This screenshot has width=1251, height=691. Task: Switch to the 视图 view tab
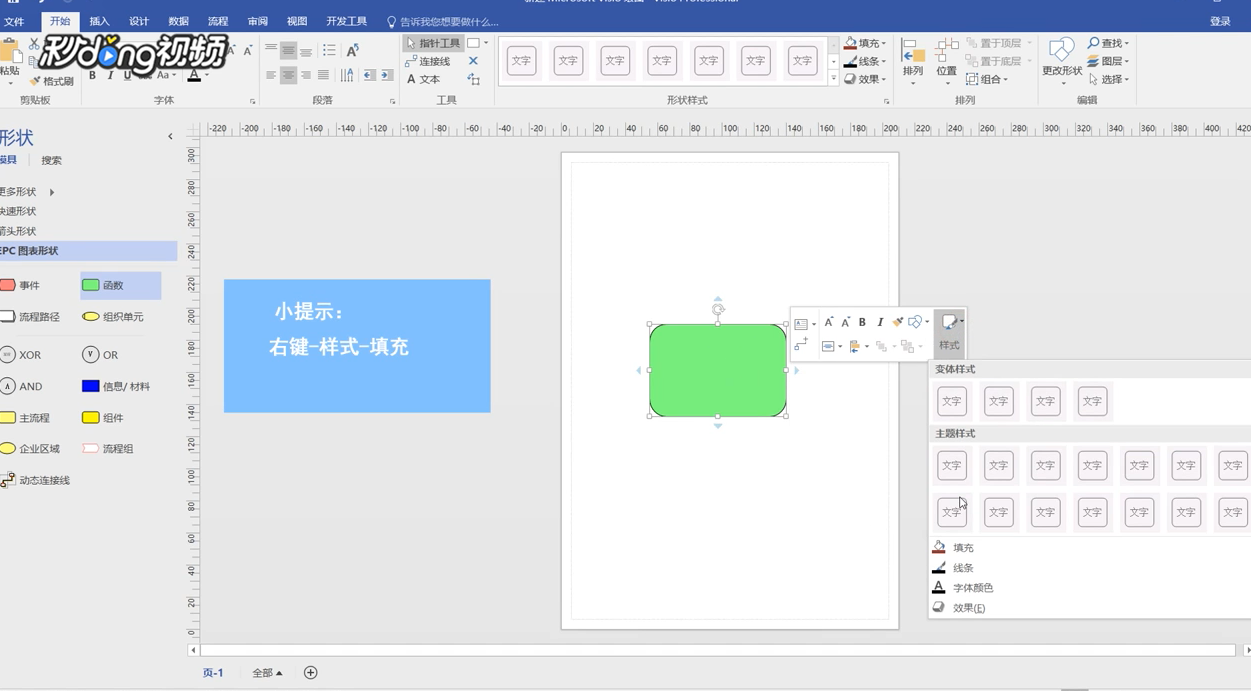click(297, 21)
